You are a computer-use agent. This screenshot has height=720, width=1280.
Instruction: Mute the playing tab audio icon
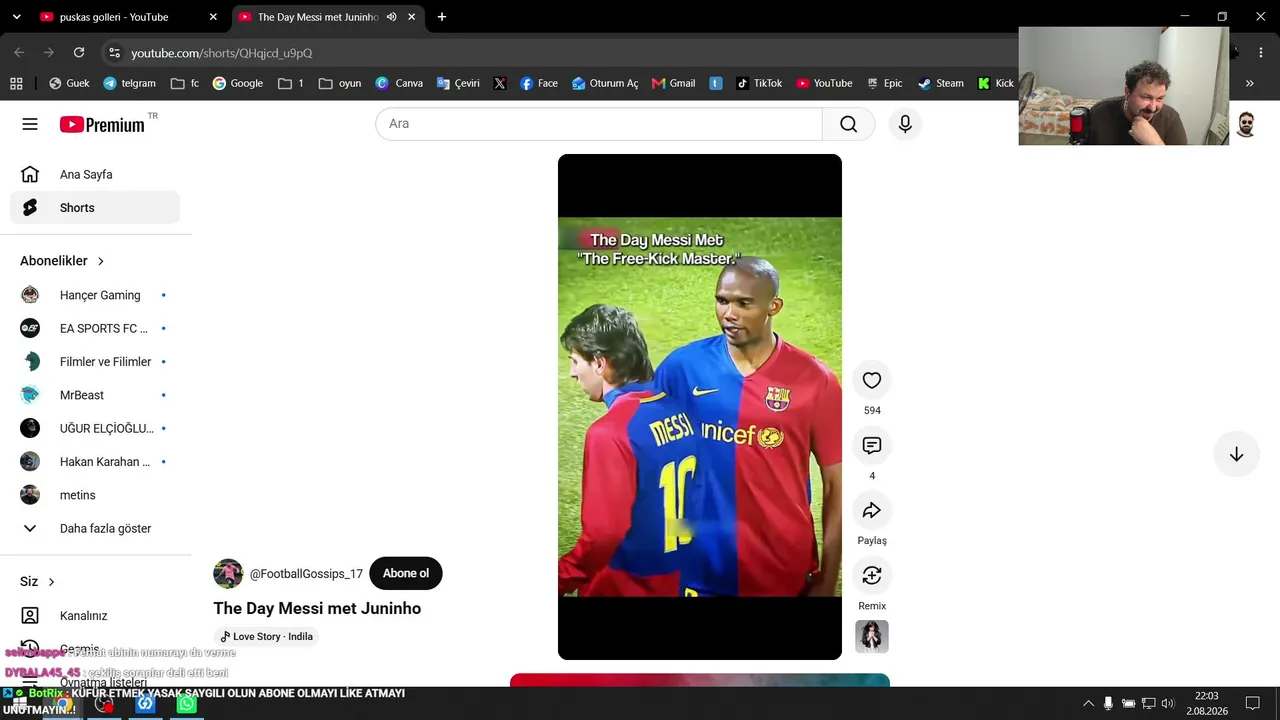point(392,17)
